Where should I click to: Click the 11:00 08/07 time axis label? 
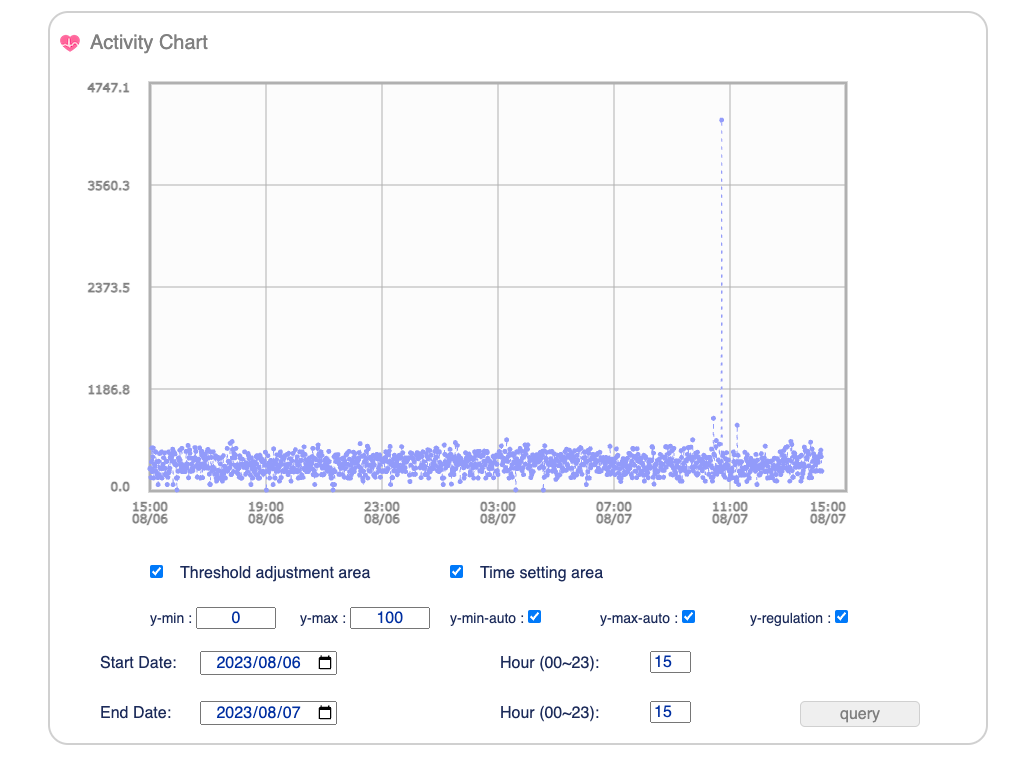click(x=730, y=513)
